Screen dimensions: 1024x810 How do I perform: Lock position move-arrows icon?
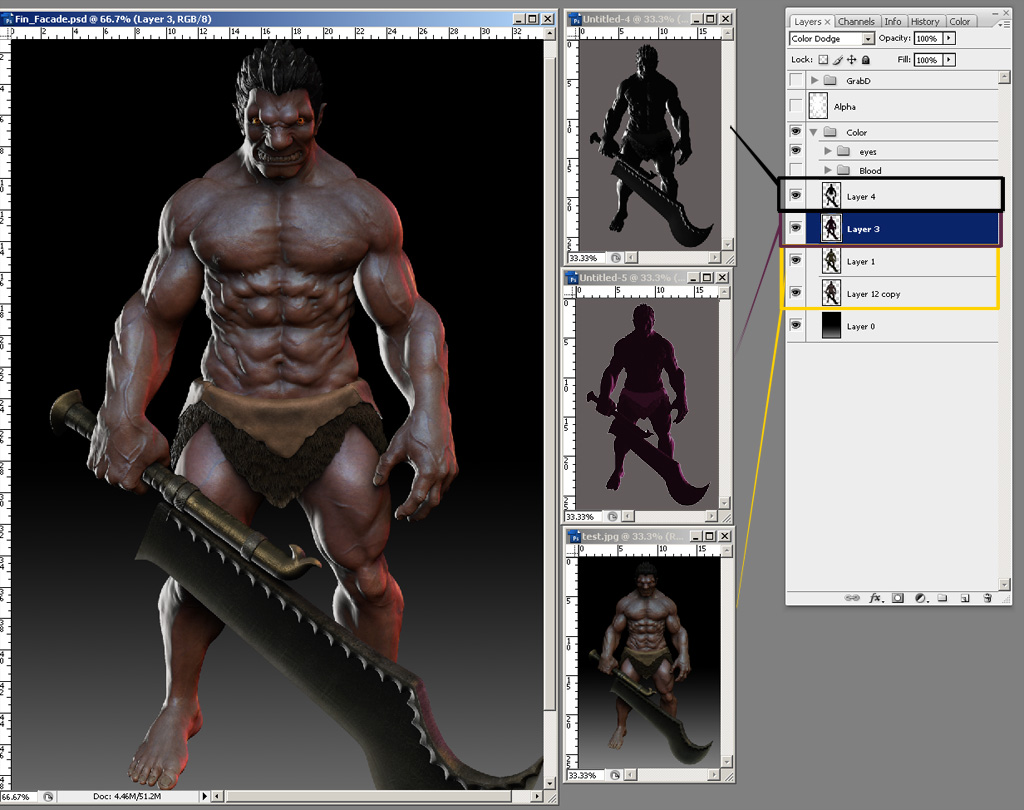[x=852, y=59]
